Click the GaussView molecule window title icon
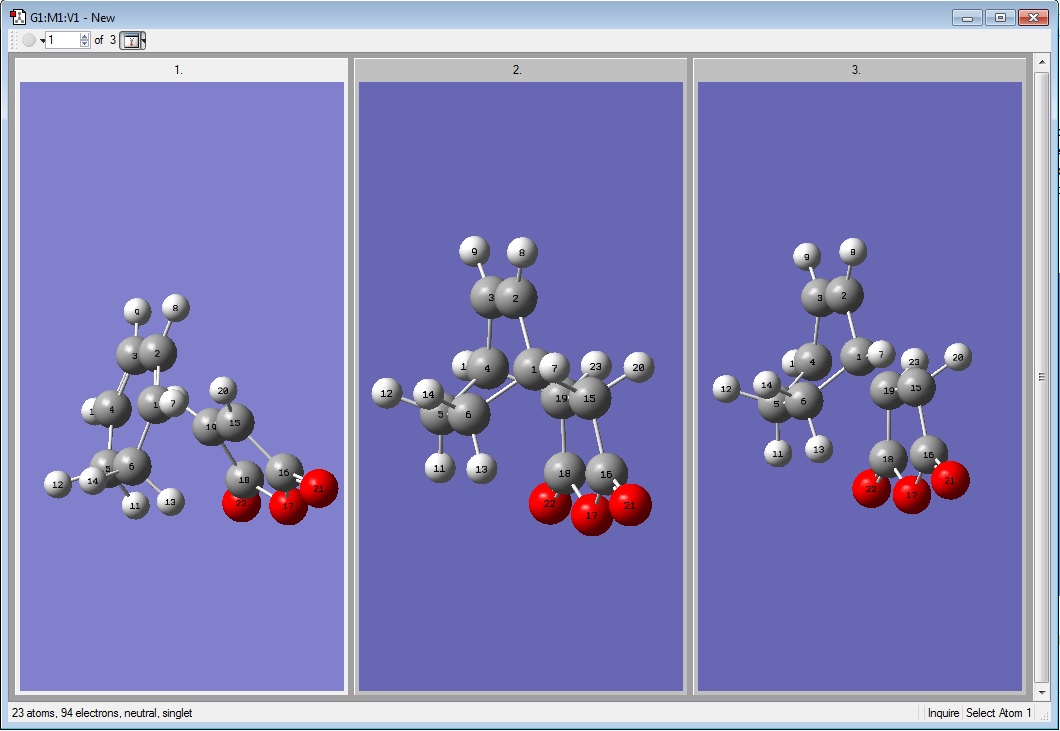Viewport: 1060px width, 731px height. [18, 17]
